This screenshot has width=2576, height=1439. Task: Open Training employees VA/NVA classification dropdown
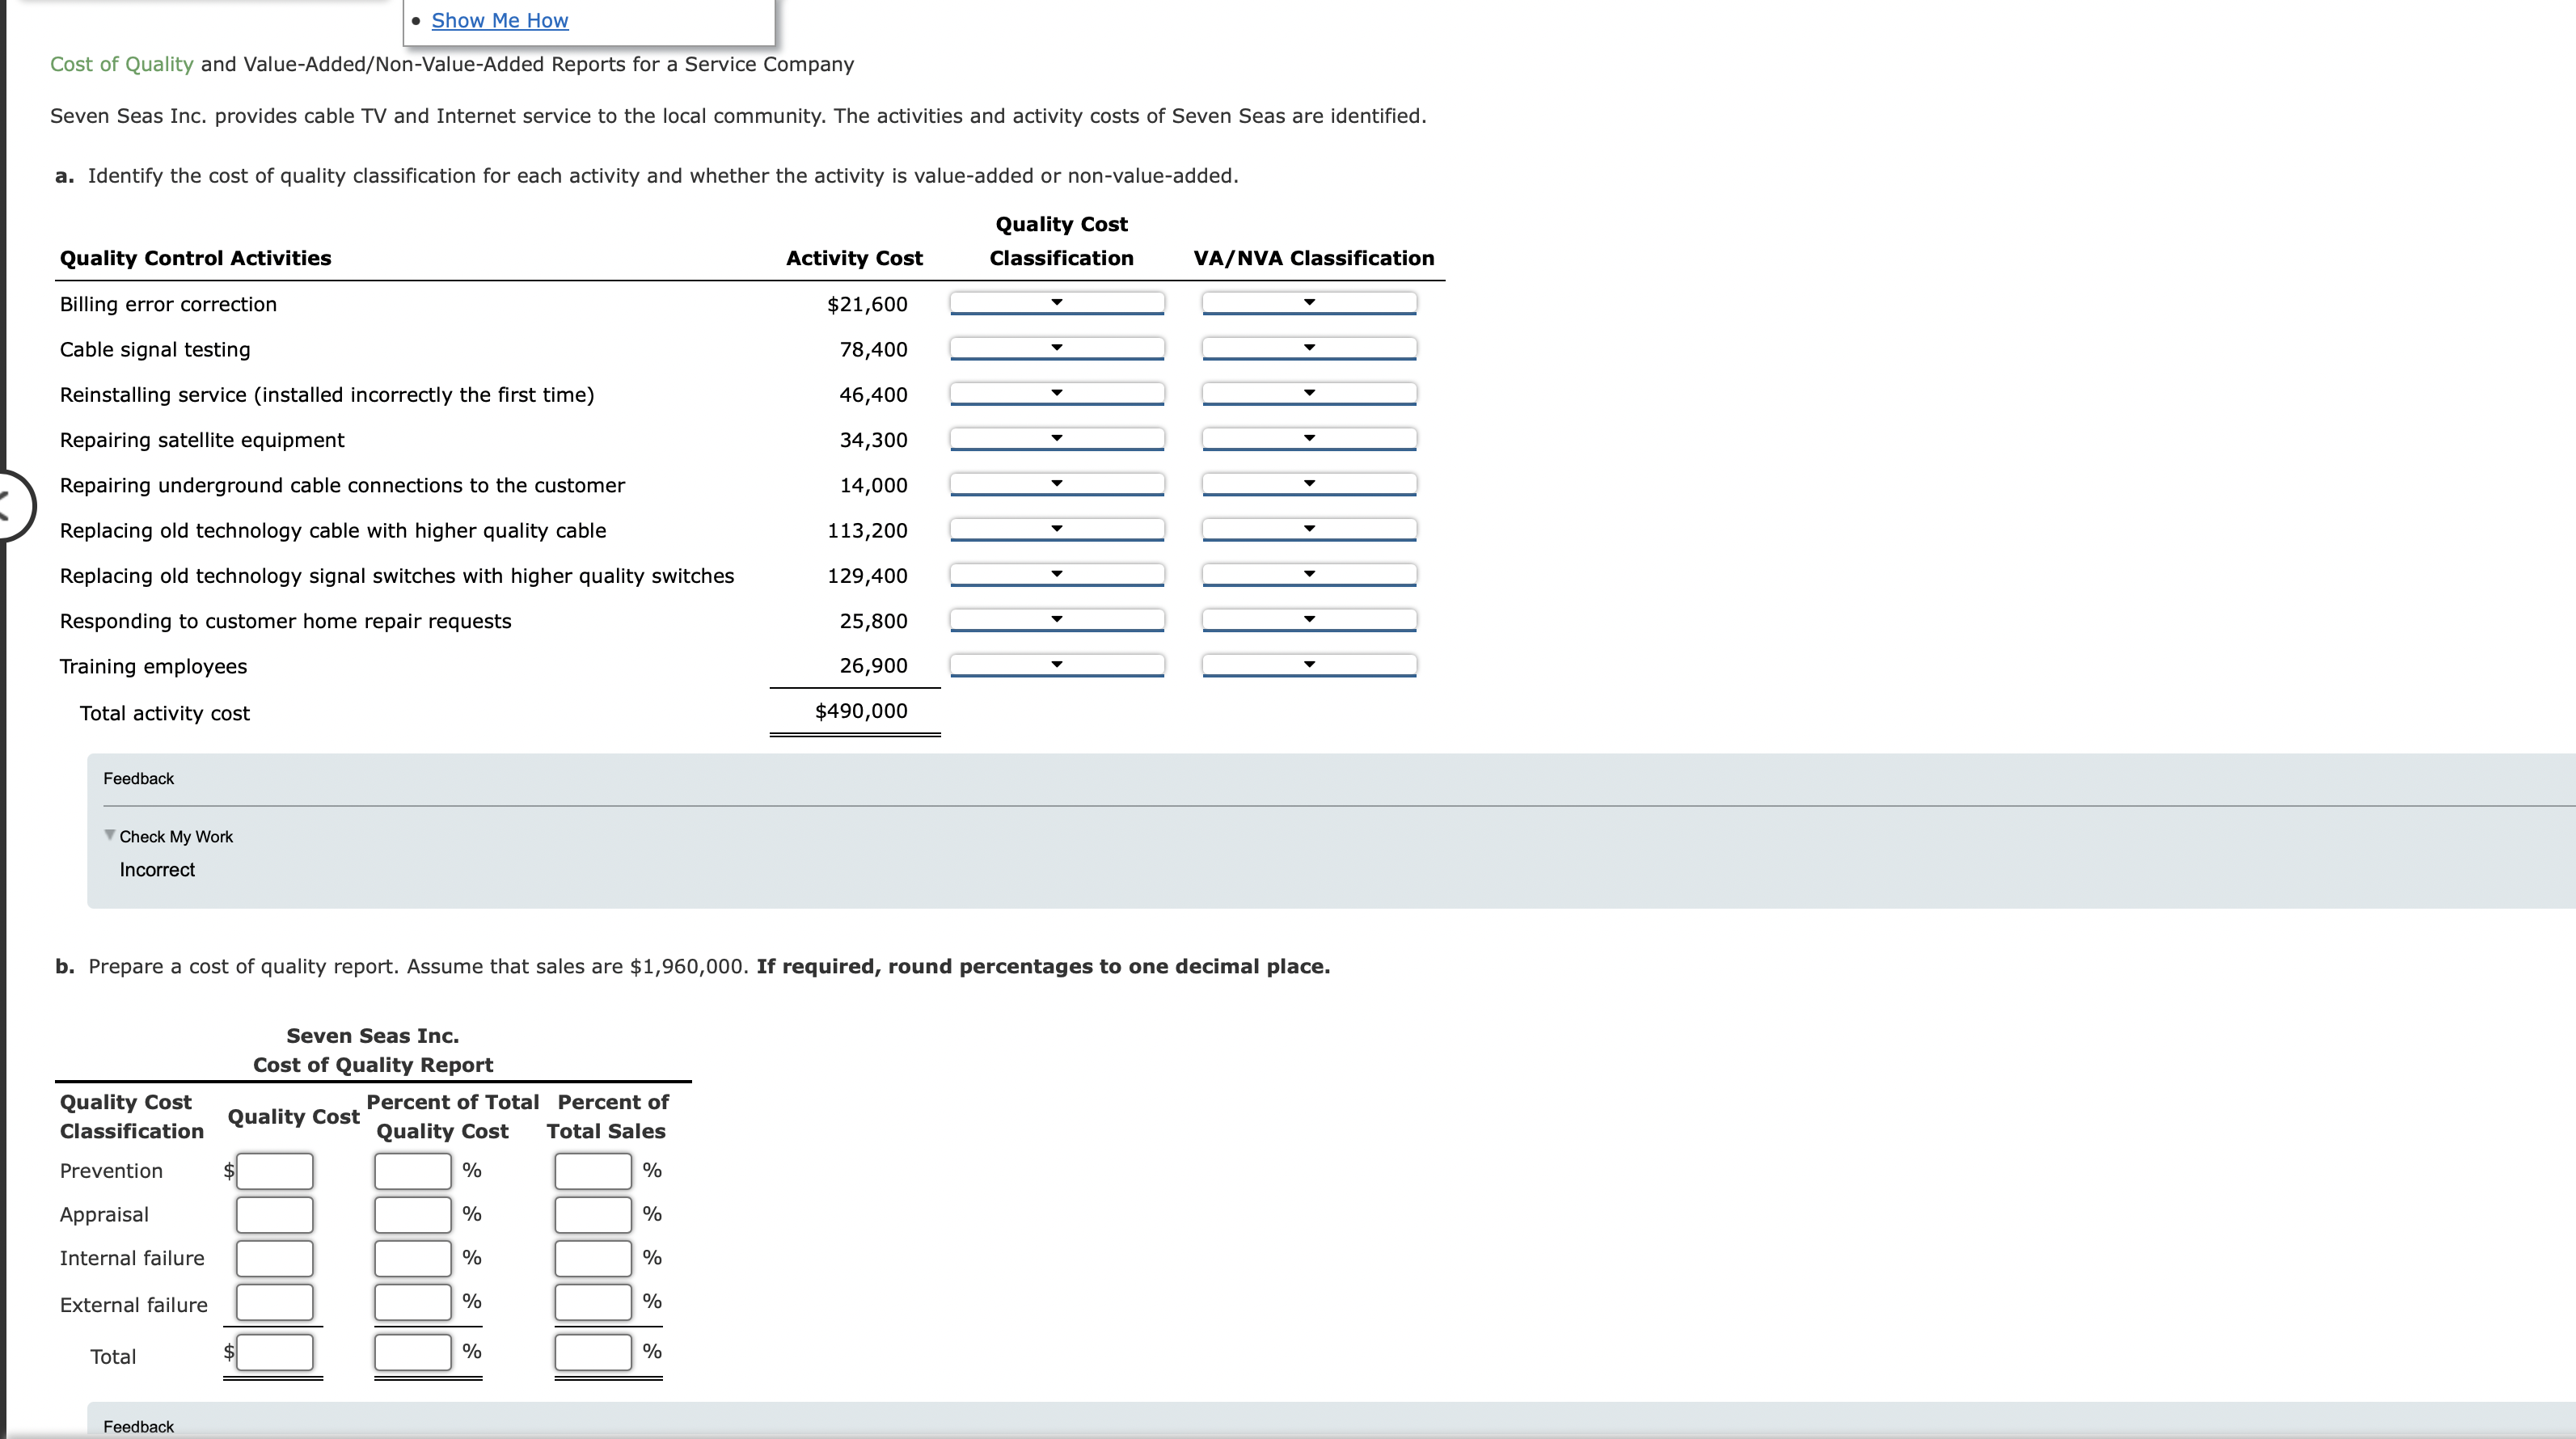coord(1308,665)
